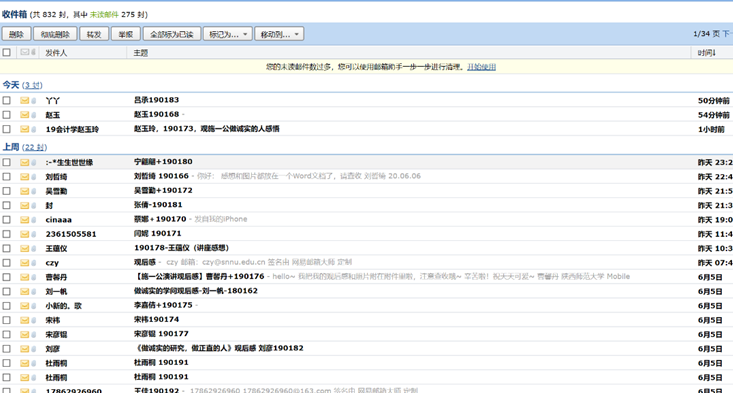The height and width of the screenshot is (393, 733).
Task: Click attachment clip icon in 刘彦 row
Action: click(x=34, y=349)
